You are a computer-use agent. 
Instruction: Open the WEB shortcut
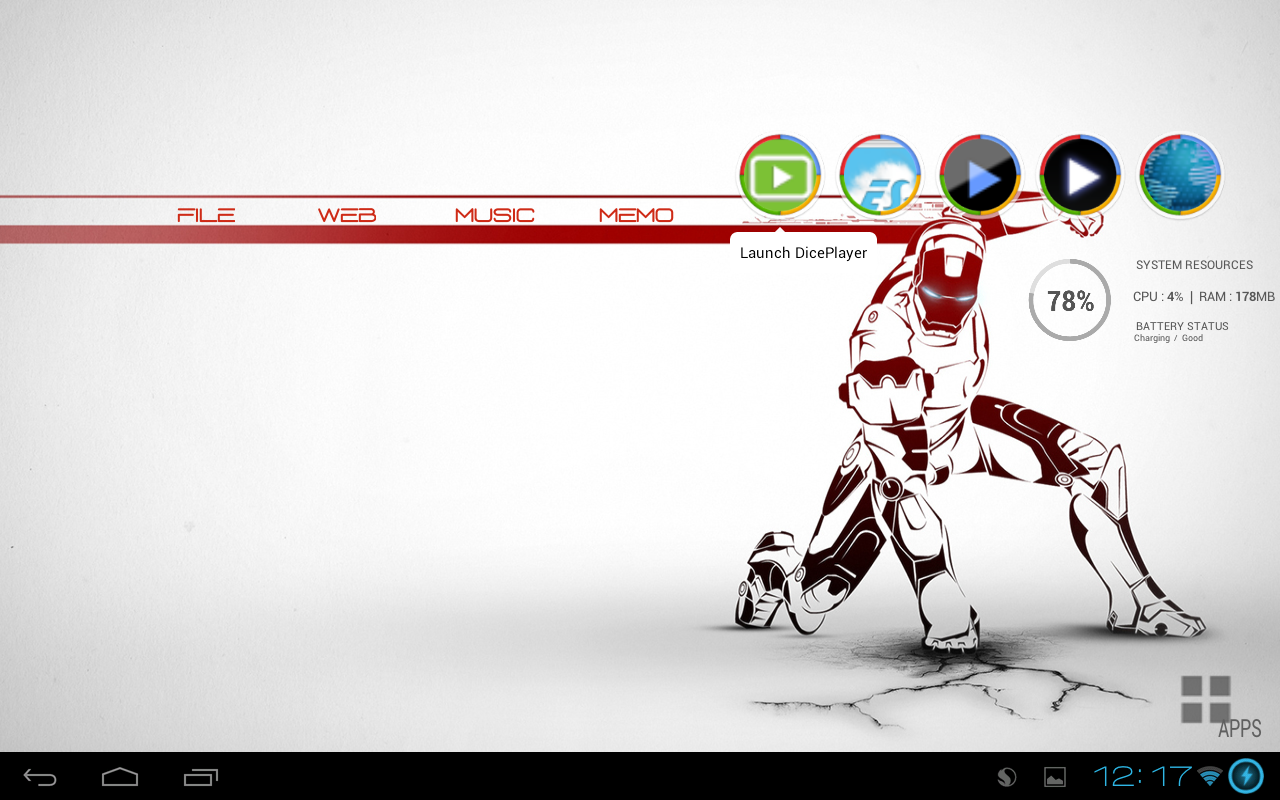tap(347, 215)
